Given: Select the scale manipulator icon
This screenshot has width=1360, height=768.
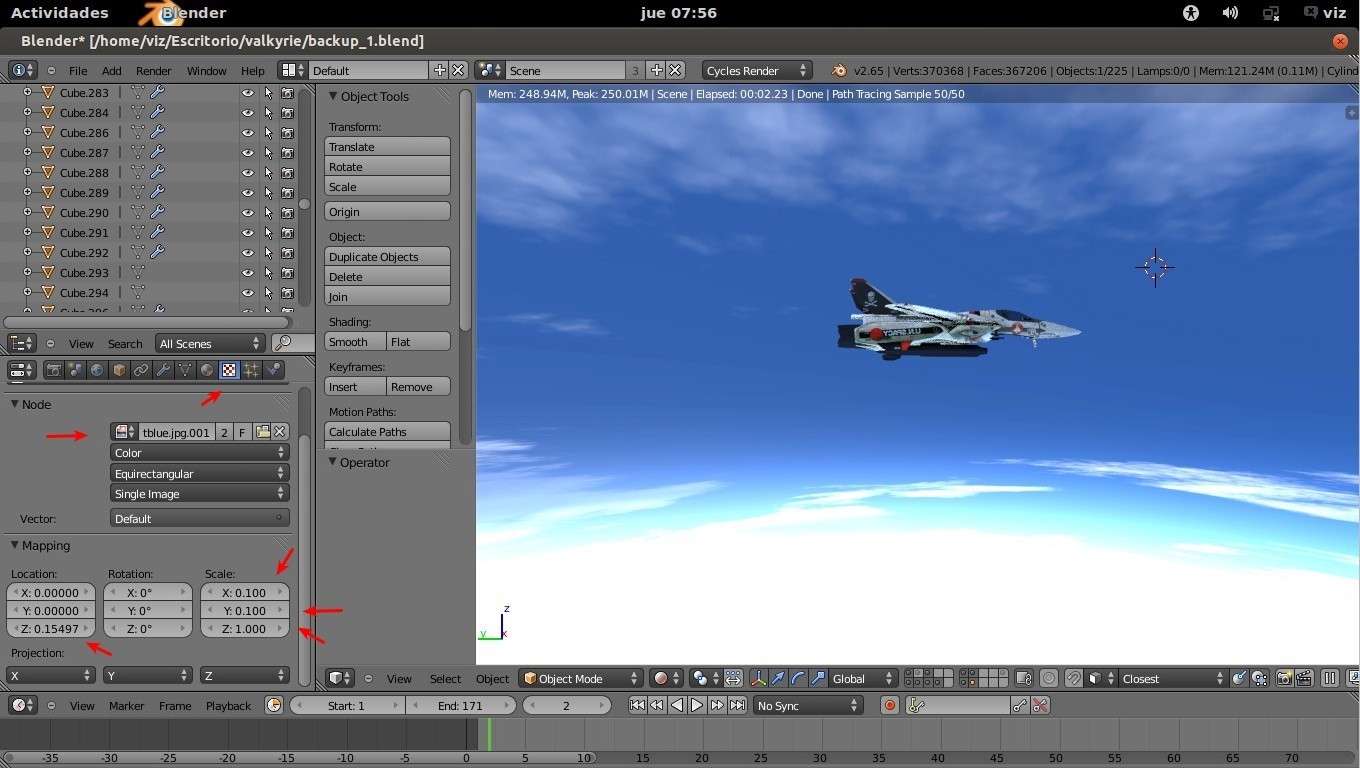Looking at the screenshot, I should tap(818, 678).
